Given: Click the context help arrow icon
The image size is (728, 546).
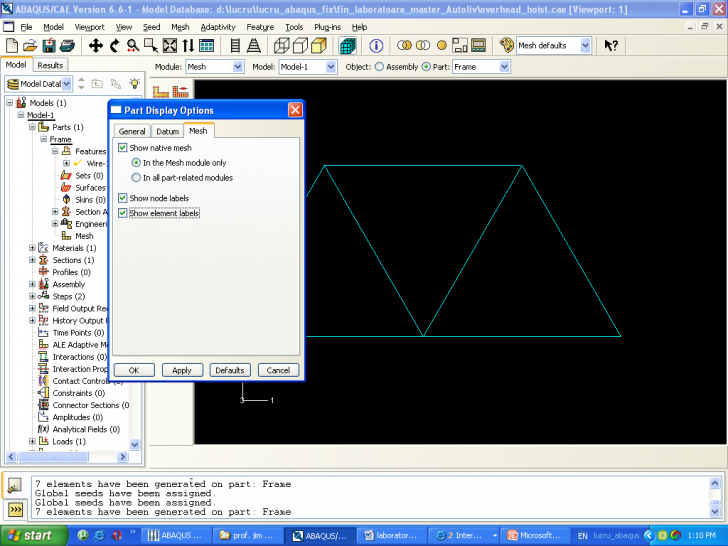Looking at the screenshot, I should point(611,46).
